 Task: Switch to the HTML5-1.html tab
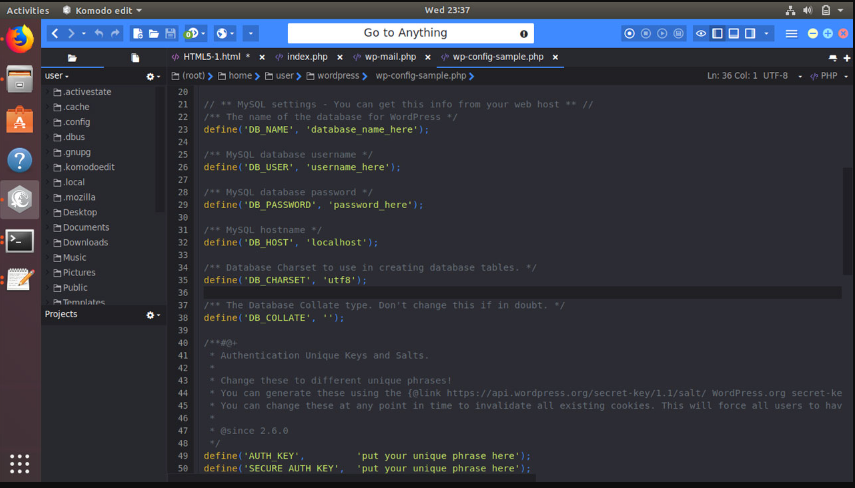coord(211,57)
